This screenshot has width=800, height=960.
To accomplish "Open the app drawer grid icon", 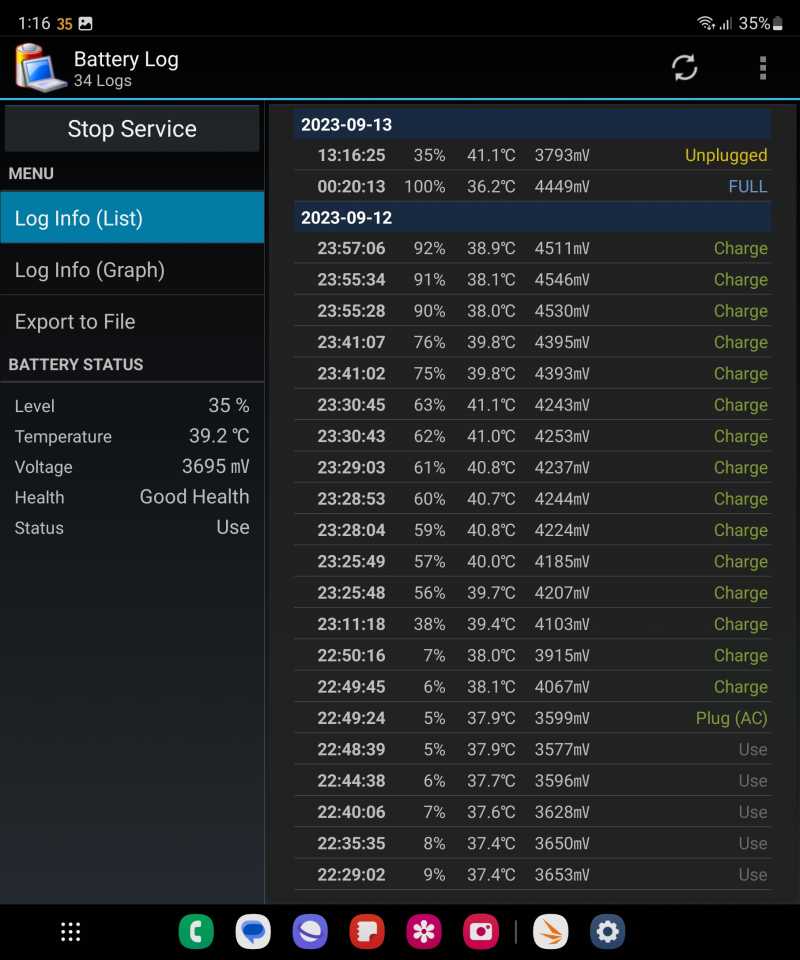I will tap(70, 931).
